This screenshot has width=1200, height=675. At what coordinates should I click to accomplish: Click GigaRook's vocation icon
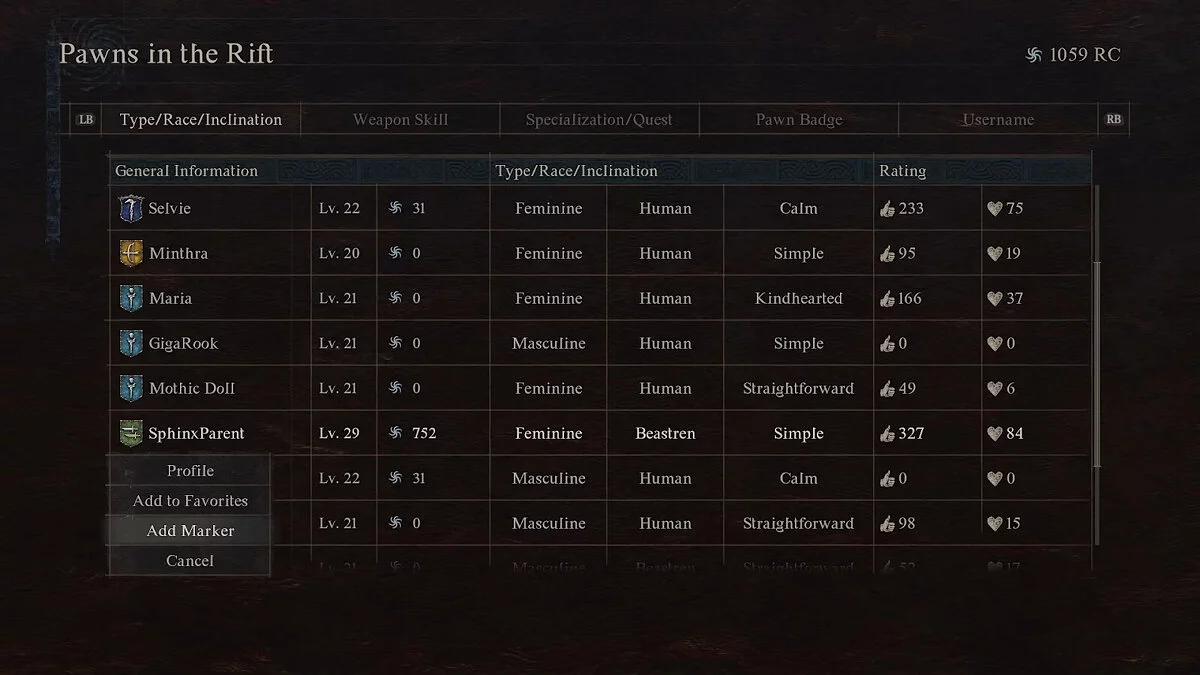tap(131, 343)
